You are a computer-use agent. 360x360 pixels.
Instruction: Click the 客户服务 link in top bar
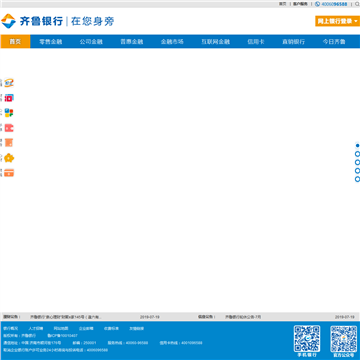coord(300,4)
